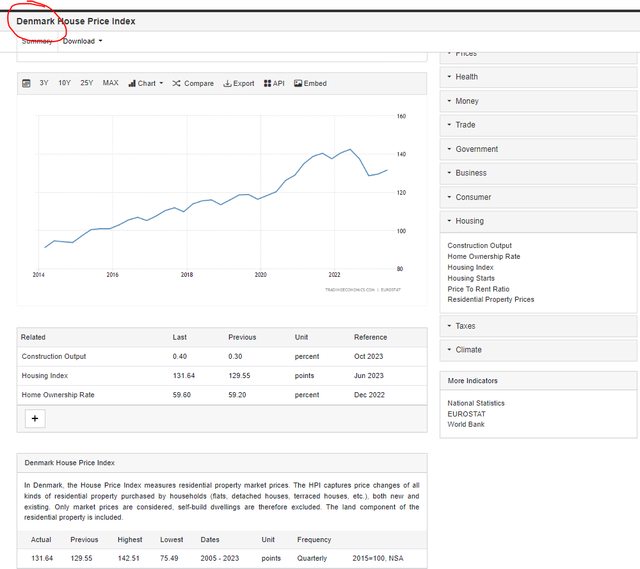640x569 pixels.
Task: Export the chart data
Action: (238, 84)
